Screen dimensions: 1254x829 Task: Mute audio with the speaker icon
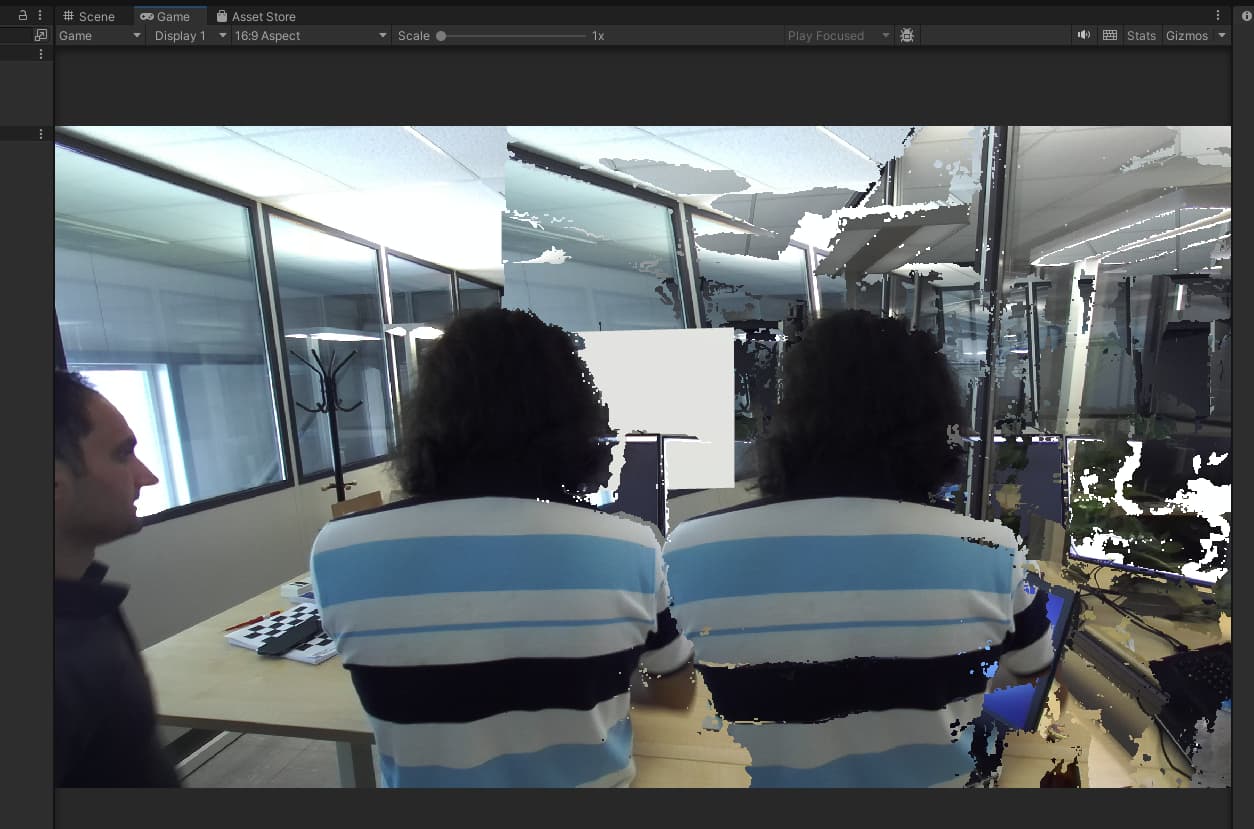coord(1084,35)
